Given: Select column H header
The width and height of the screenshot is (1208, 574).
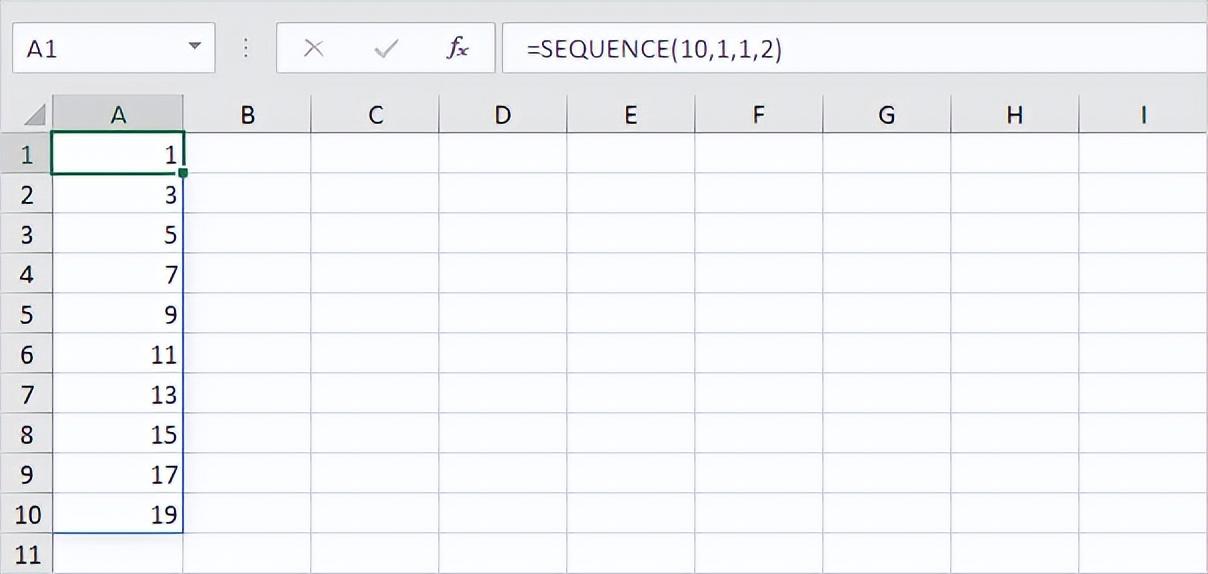Looking at the screenshot, I should [1015, 115].
